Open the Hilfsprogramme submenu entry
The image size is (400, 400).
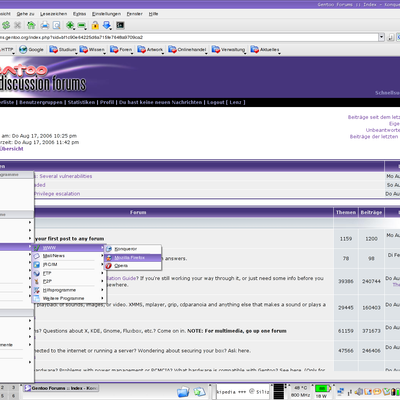coord(69,290)
